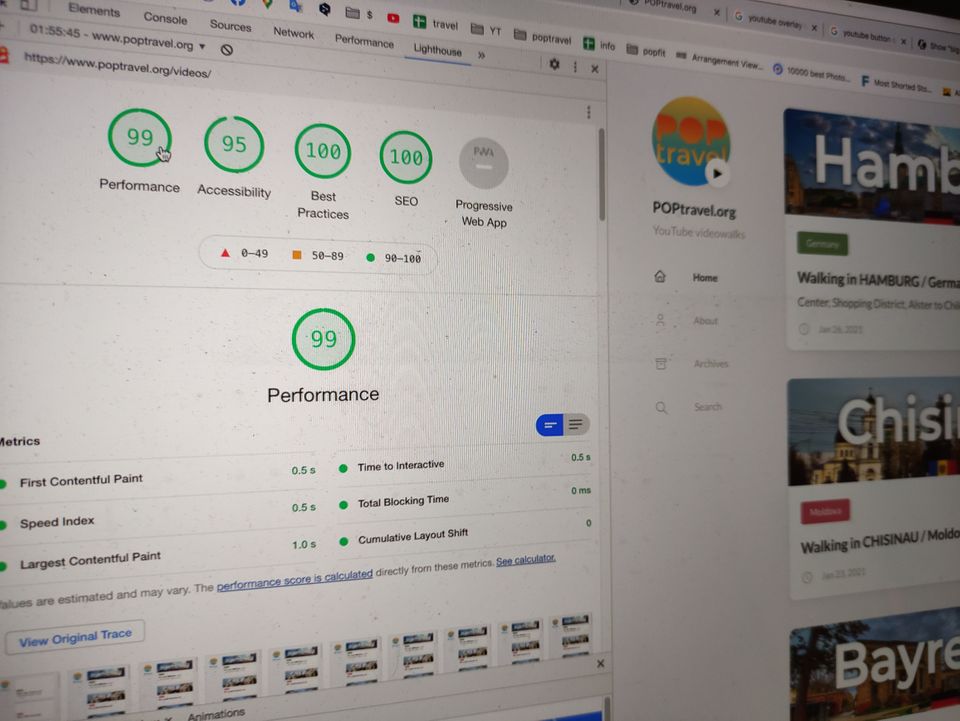Switch metrics to expanded description view

(x=576, y=425)
